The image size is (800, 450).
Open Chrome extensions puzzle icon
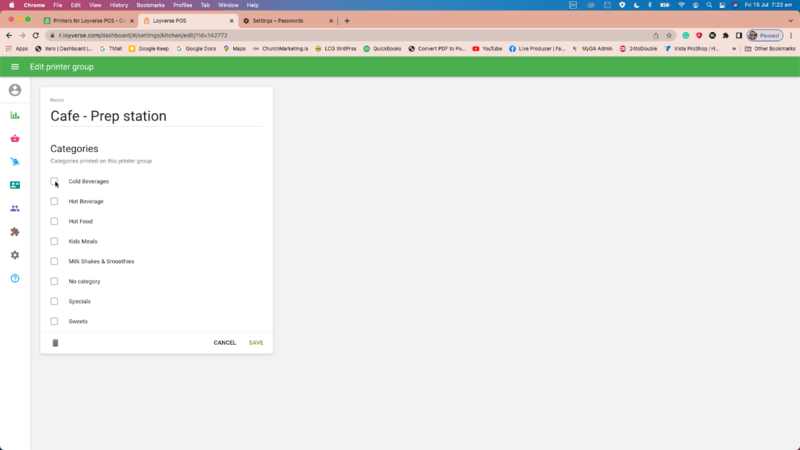click(726, 35)
